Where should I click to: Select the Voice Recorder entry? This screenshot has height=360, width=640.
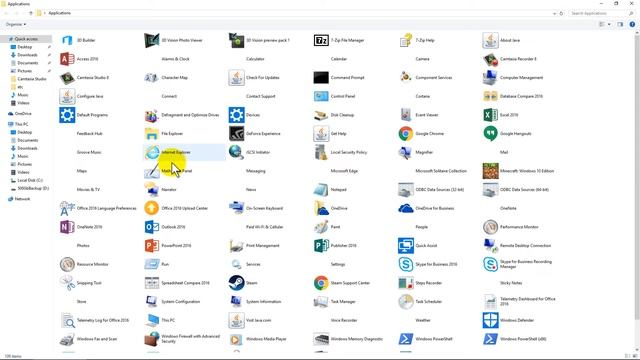point(344,320)
